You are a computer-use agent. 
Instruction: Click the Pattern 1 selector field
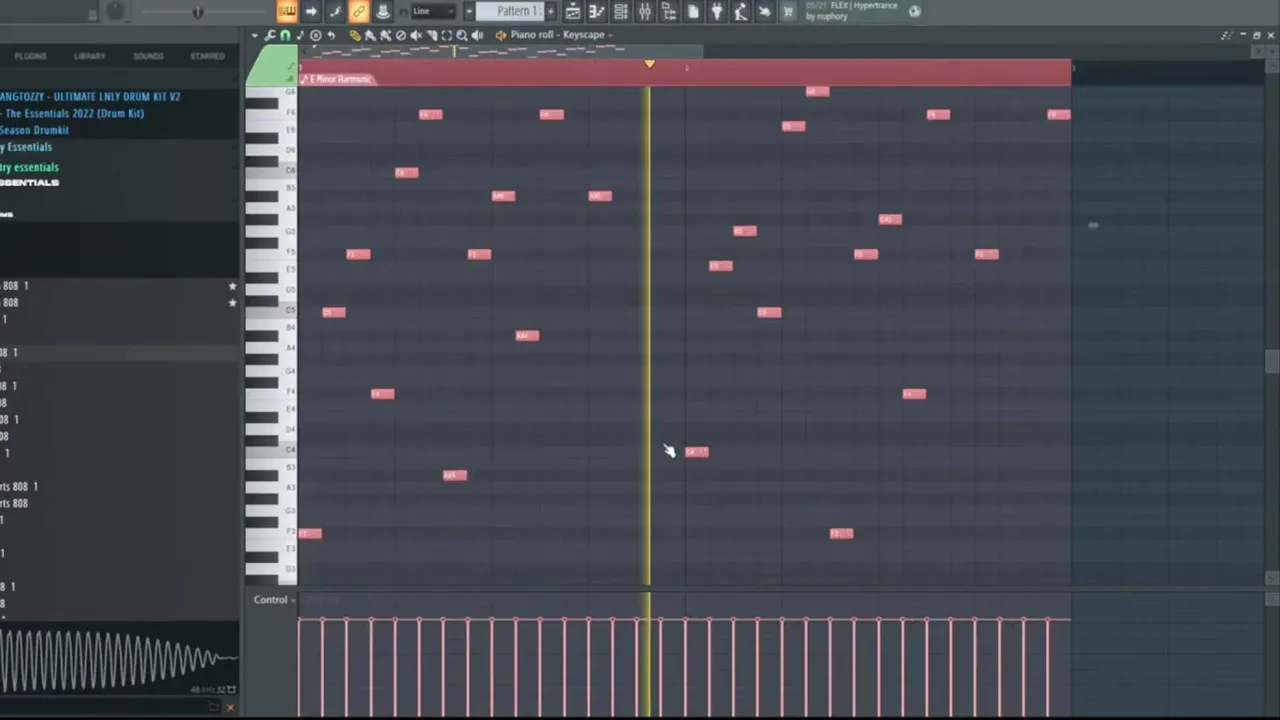coord(508,11)
